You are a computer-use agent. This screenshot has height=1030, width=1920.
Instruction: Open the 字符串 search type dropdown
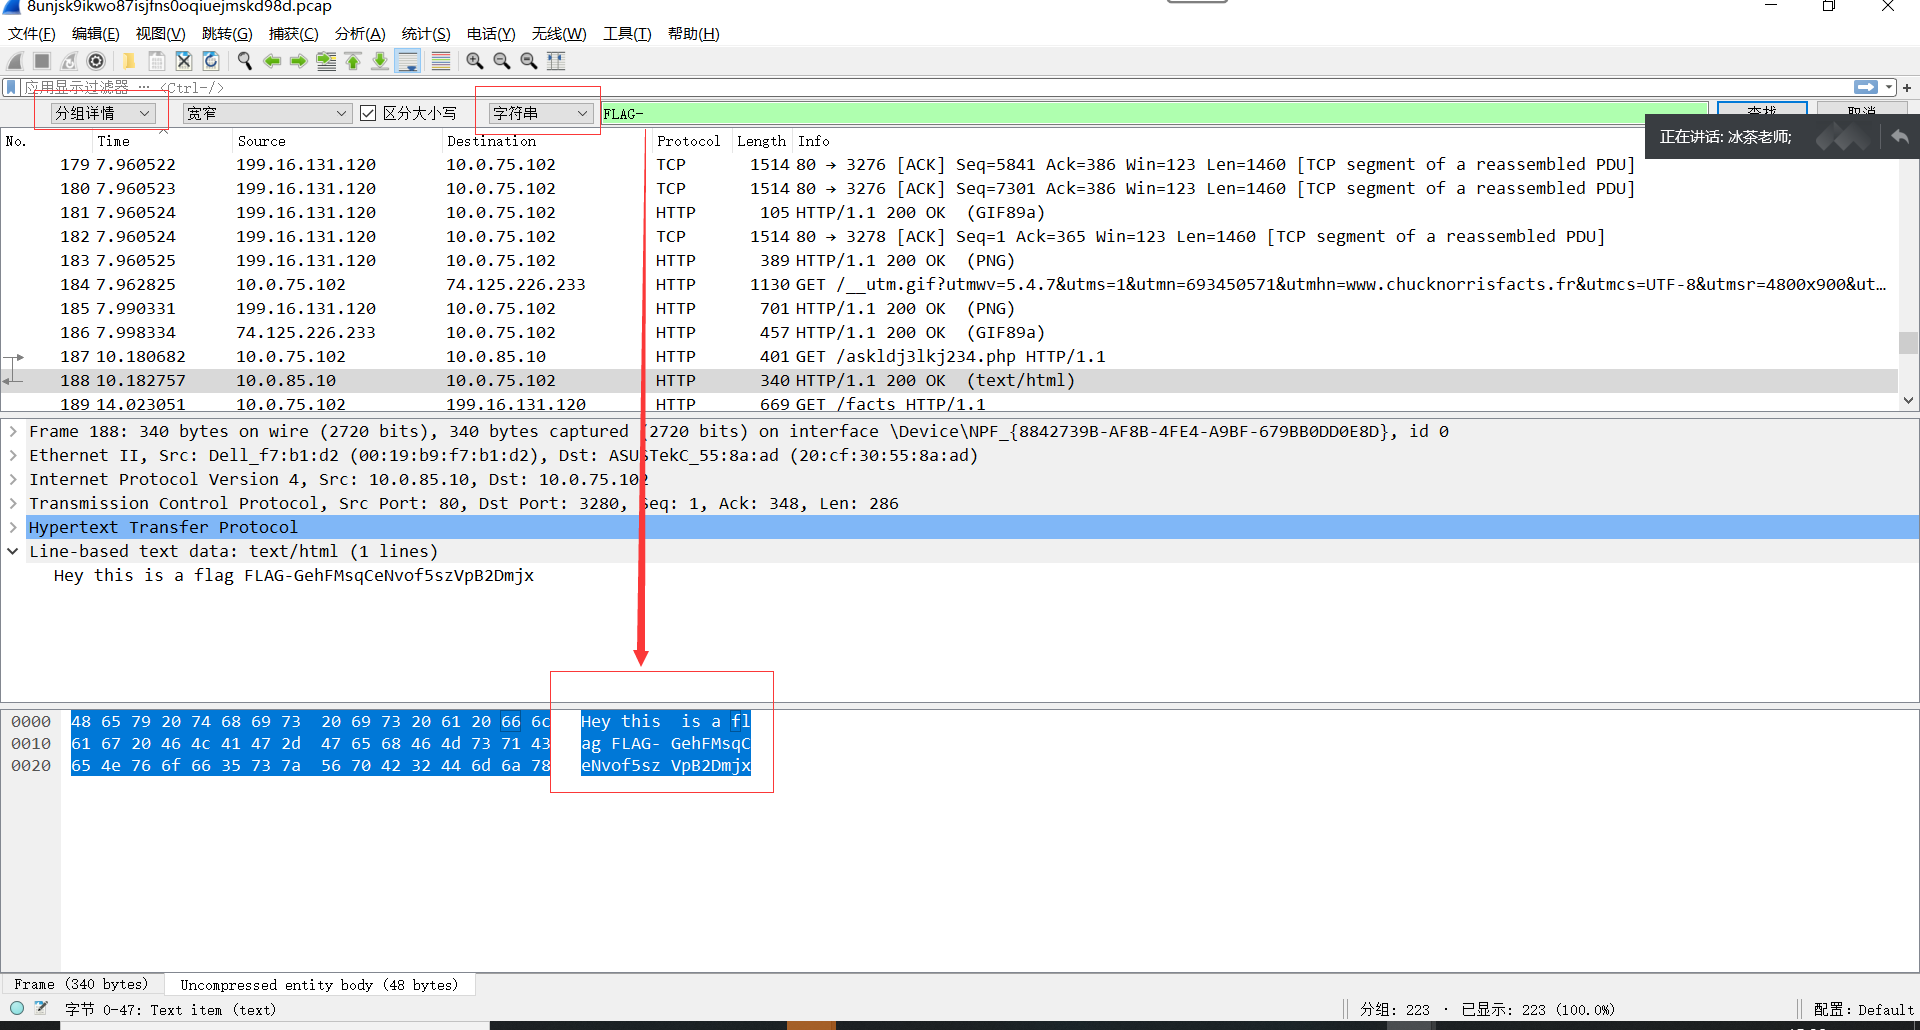pos(540,113)
